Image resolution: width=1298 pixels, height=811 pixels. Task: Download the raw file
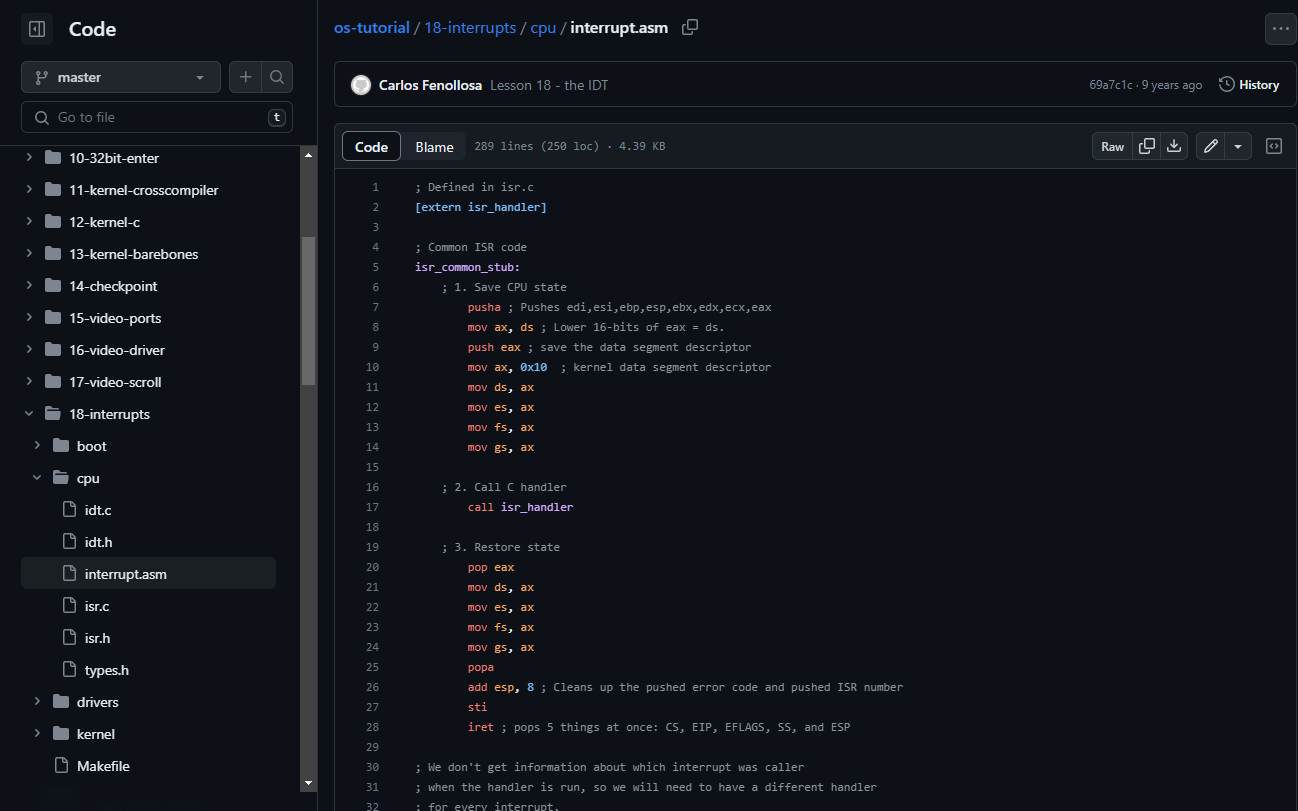1174,146
